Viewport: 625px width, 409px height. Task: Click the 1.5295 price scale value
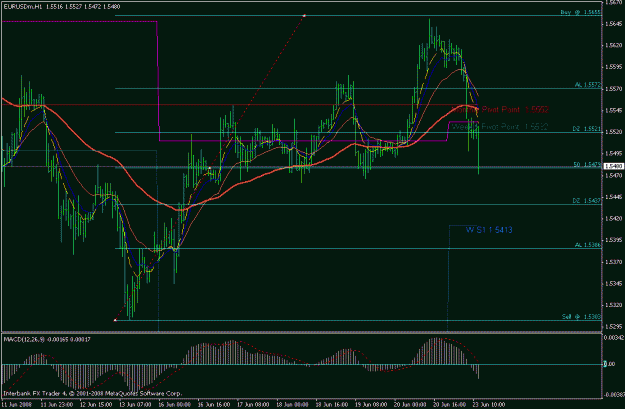click(x=614, y=326)
